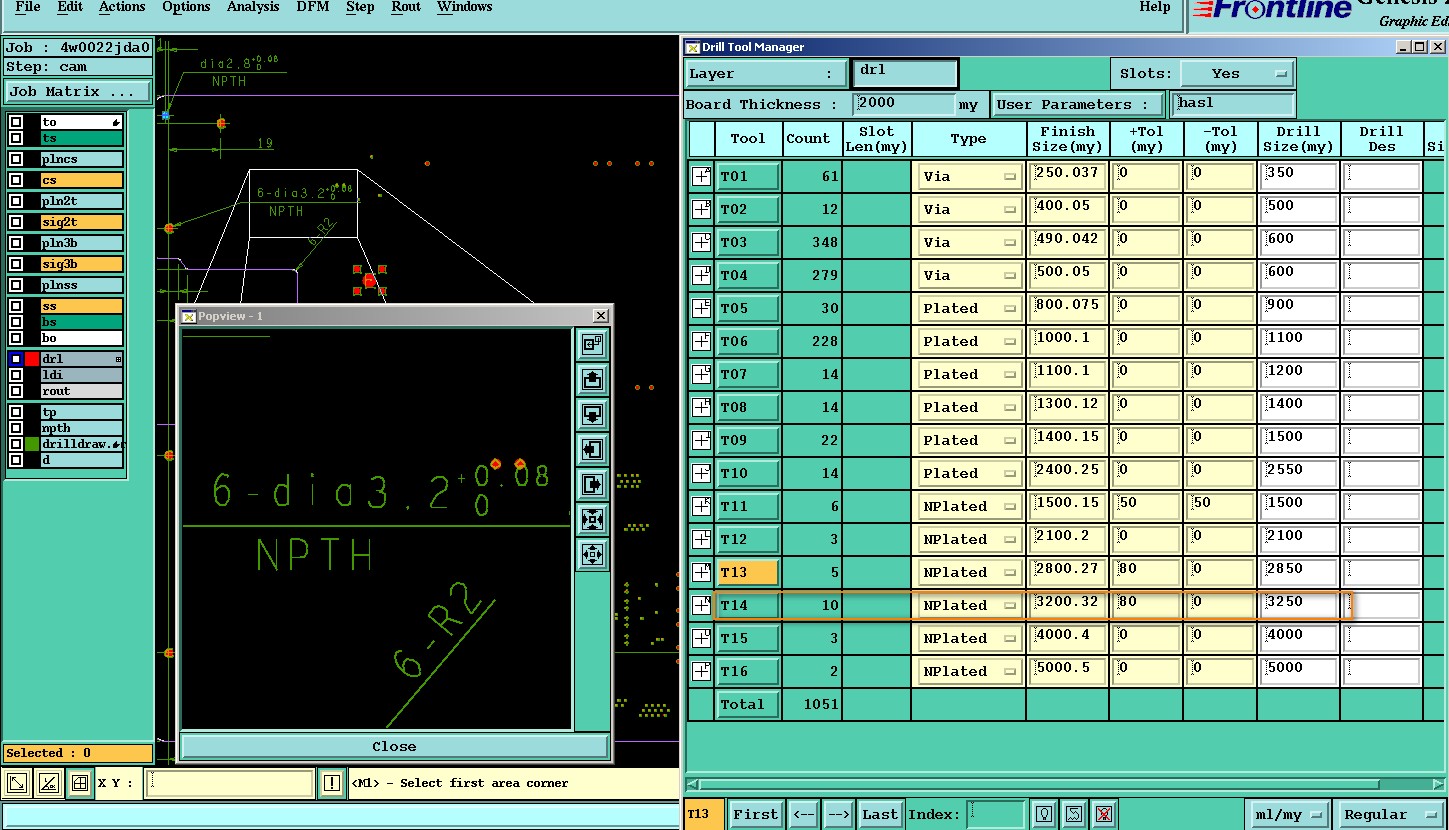
Task: Click the plus icon for tool T16
Action: point(702,672)
